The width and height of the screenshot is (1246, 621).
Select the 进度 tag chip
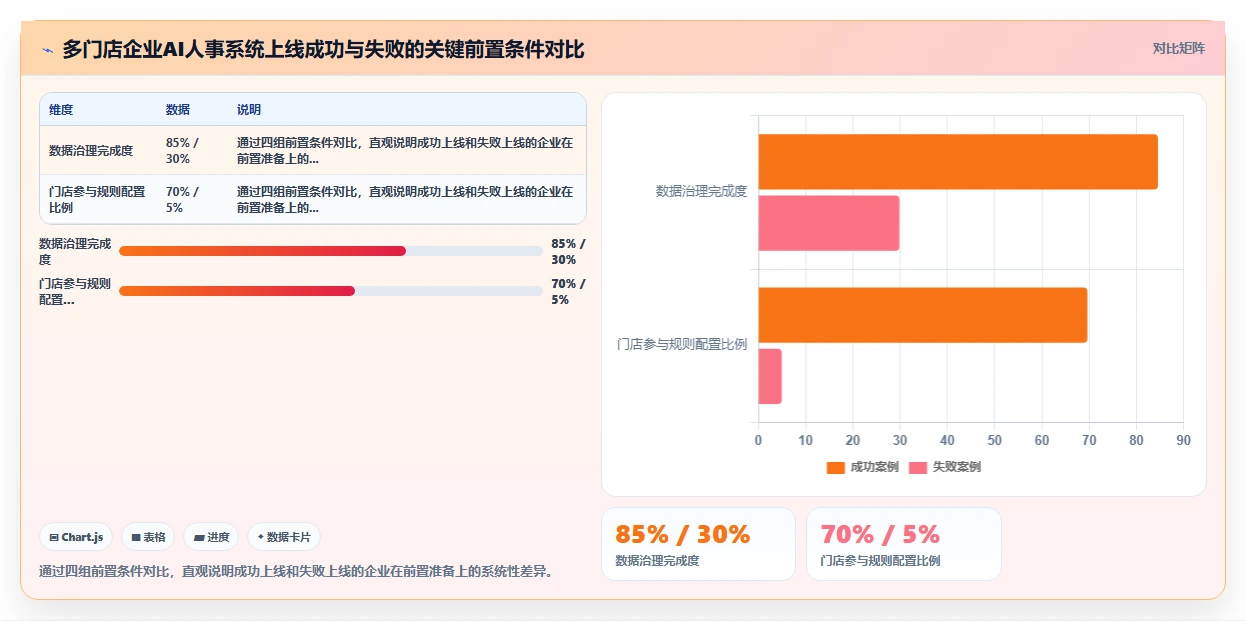tap(211, 537)
